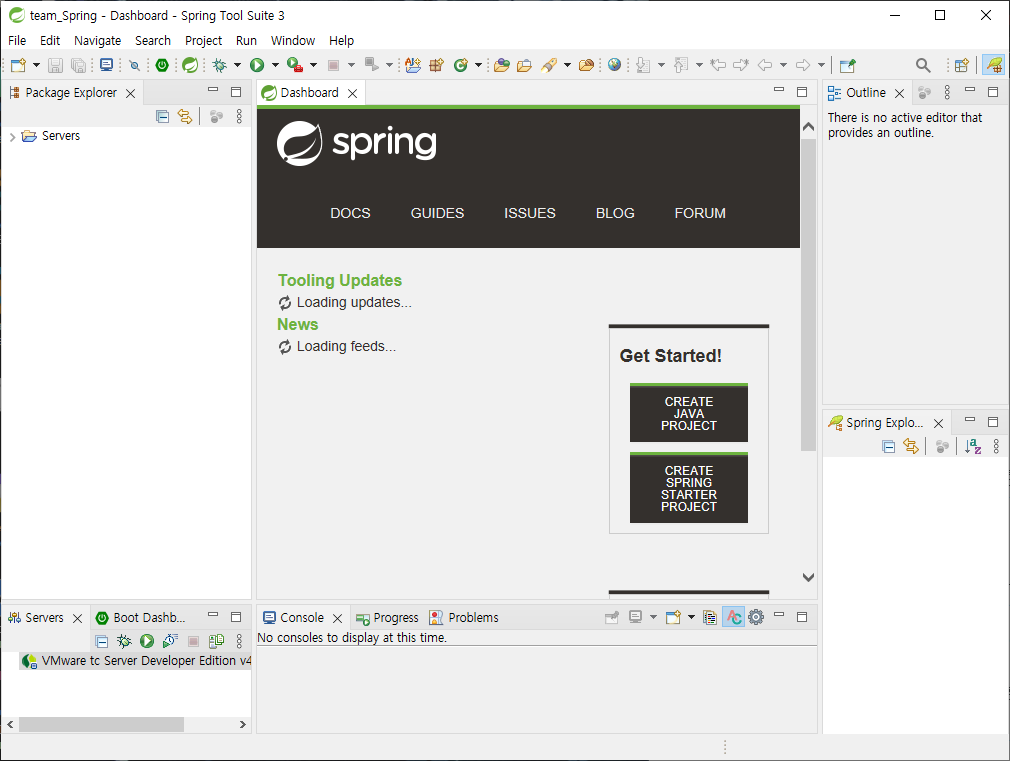Click Publish to server icon in Servers view
The height and width of the screenshot is (761, 1010).
pyautogui.click(x=216, y=641)
